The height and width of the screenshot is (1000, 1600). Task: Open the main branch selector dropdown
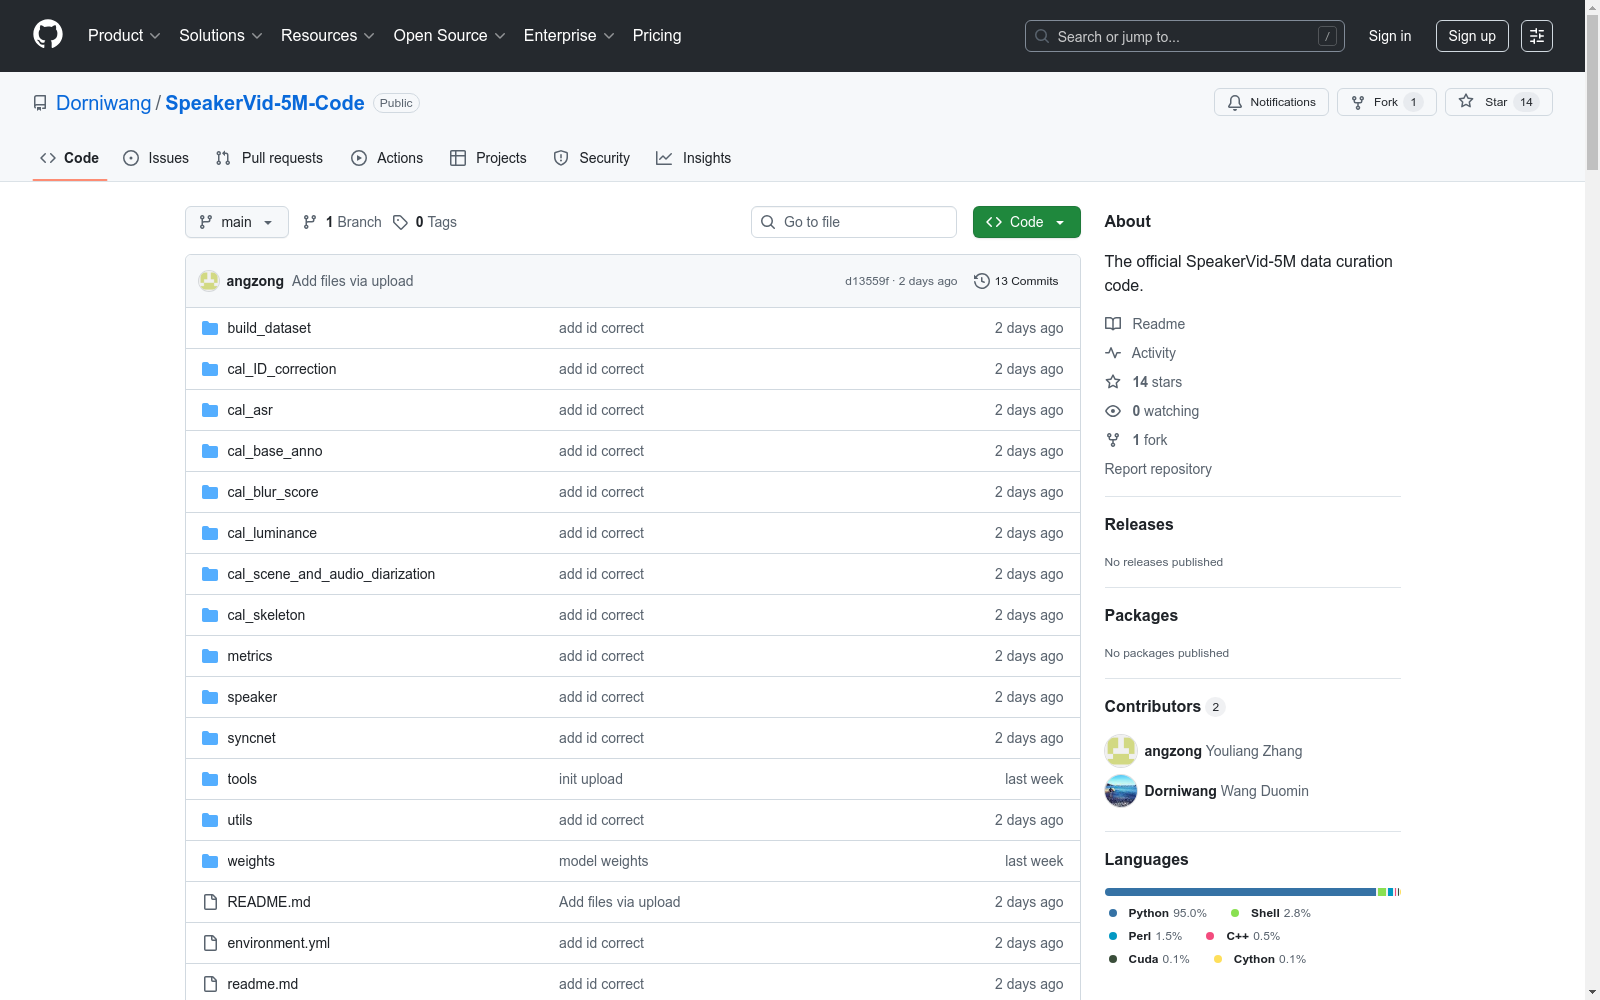click(x=237, y=222)
